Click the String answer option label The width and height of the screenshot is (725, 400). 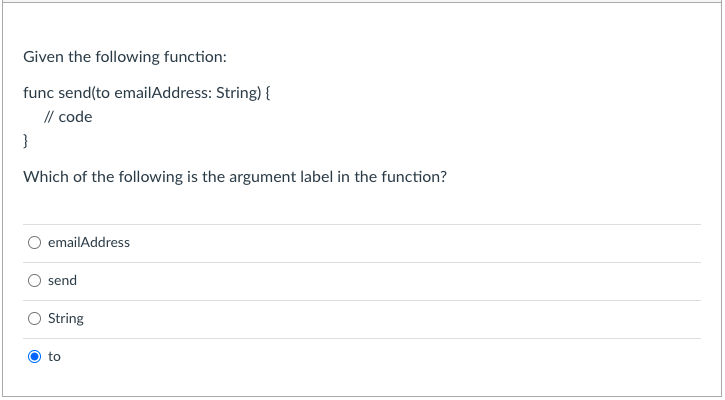66,318
